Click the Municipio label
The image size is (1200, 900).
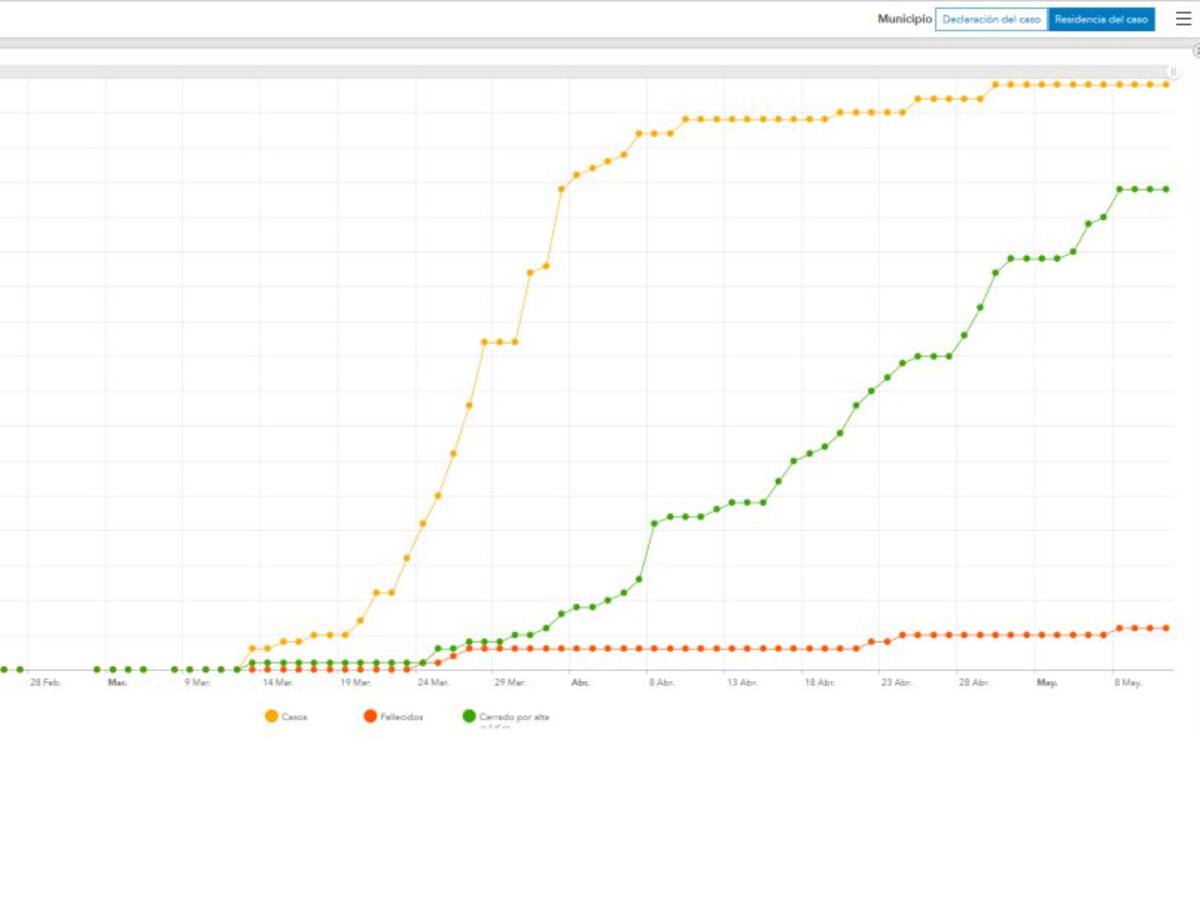904,20
